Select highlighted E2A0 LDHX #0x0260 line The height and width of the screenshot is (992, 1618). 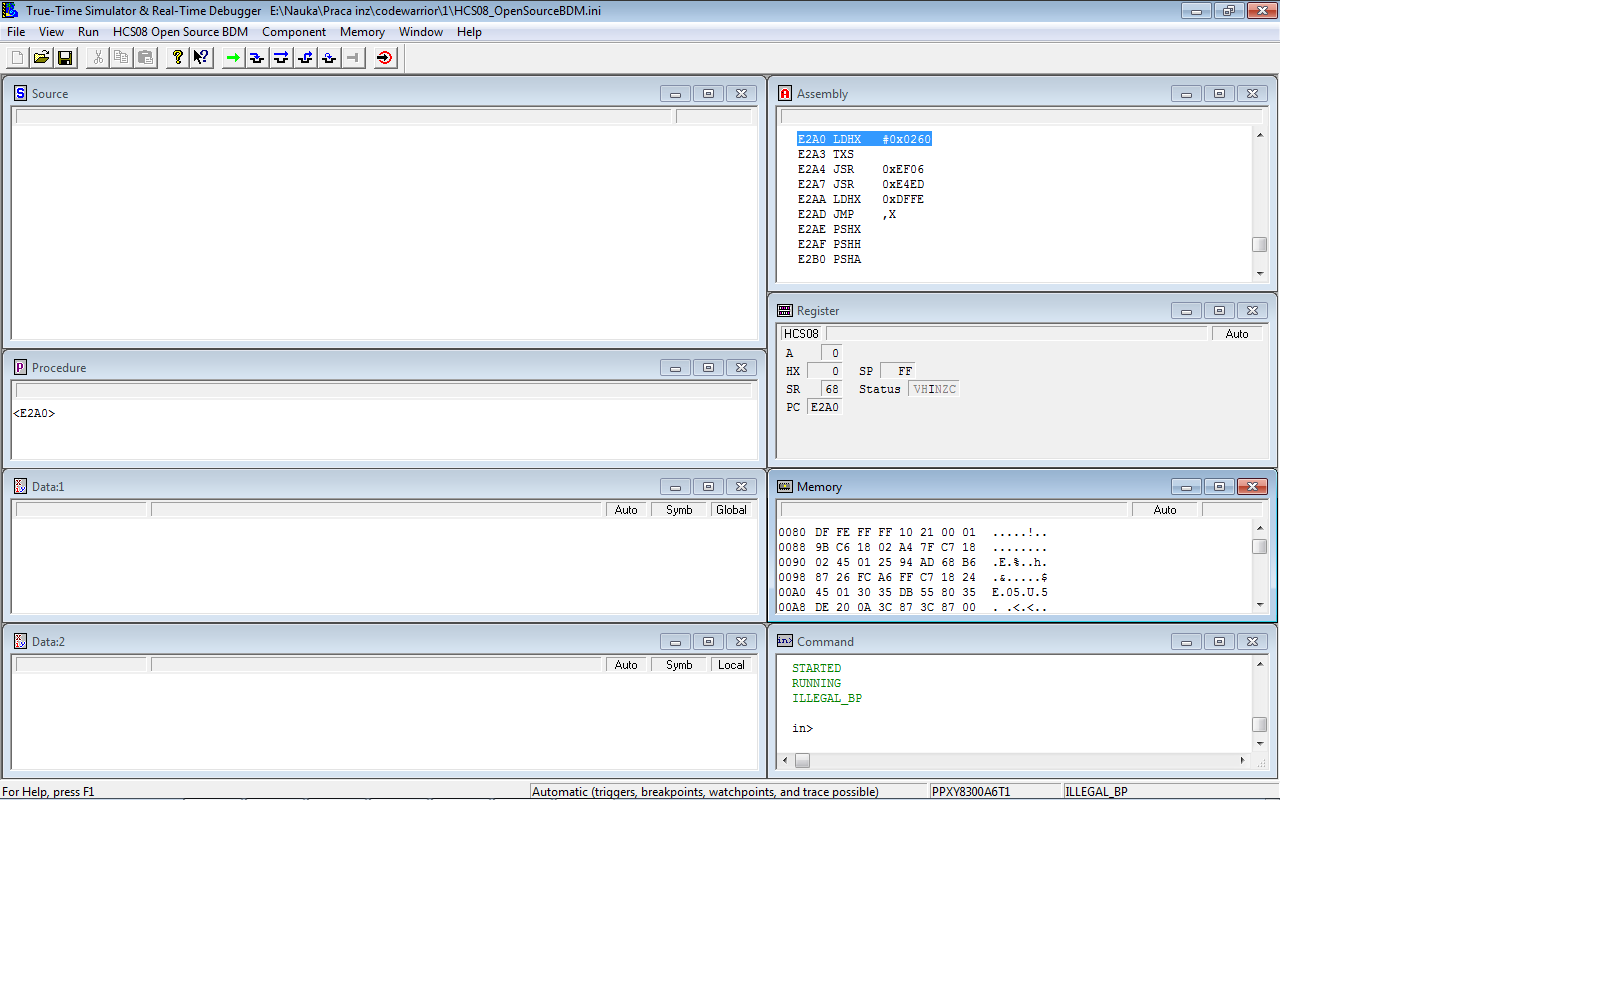864,139
